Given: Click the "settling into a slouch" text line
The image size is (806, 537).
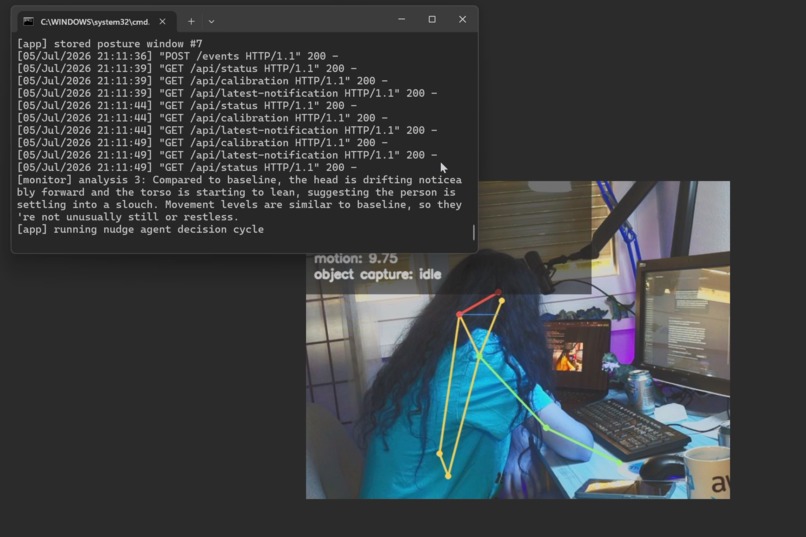Looking at the screenshot, I should (239, 205).
